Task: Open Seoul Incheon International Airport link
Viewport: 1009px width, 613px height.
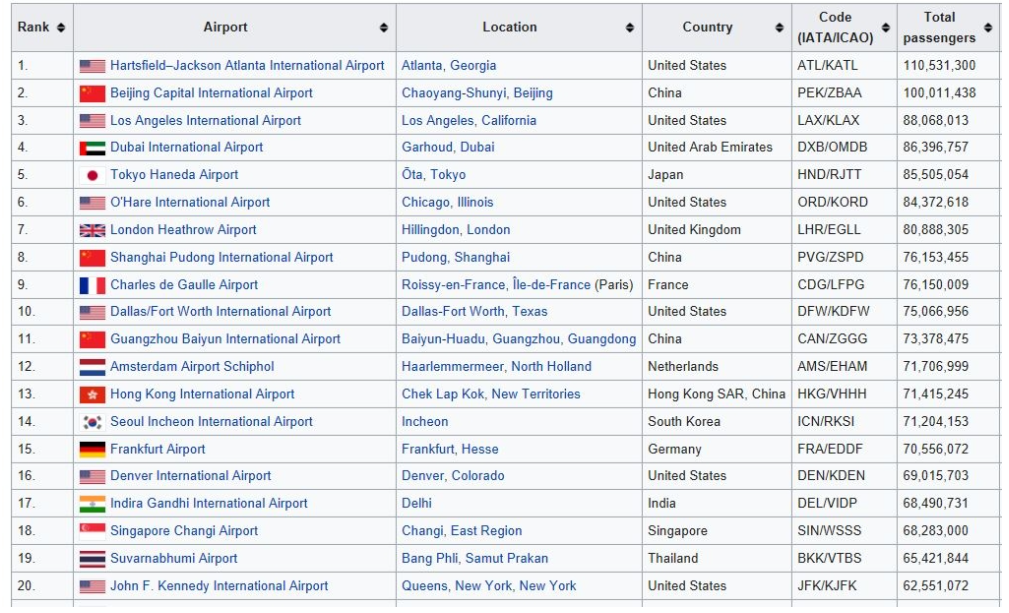Action: (x=211, y=422)
